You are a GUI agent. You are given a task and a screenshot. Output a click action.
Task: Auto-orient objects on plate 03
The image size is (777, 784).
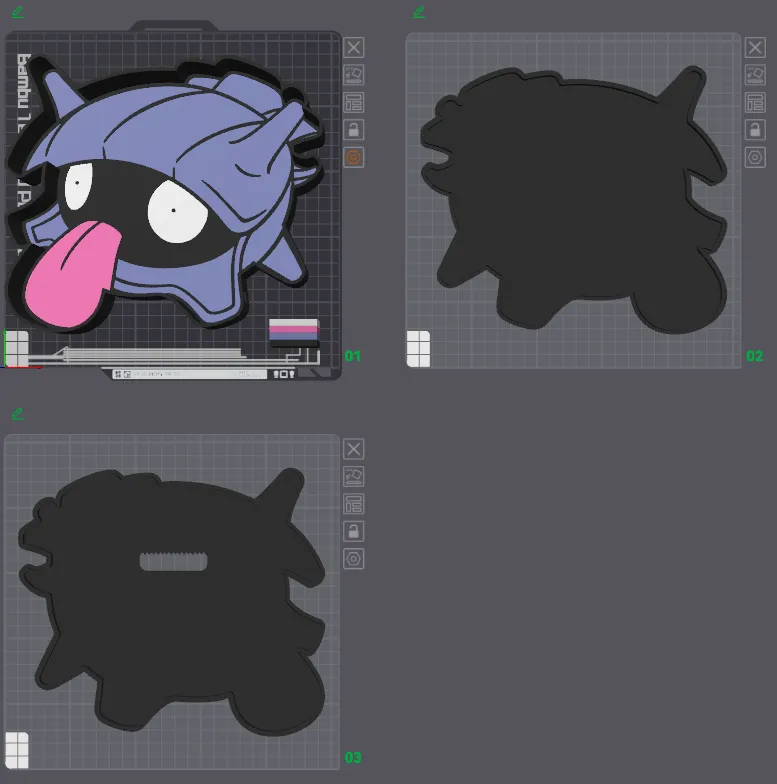[354, 477]
